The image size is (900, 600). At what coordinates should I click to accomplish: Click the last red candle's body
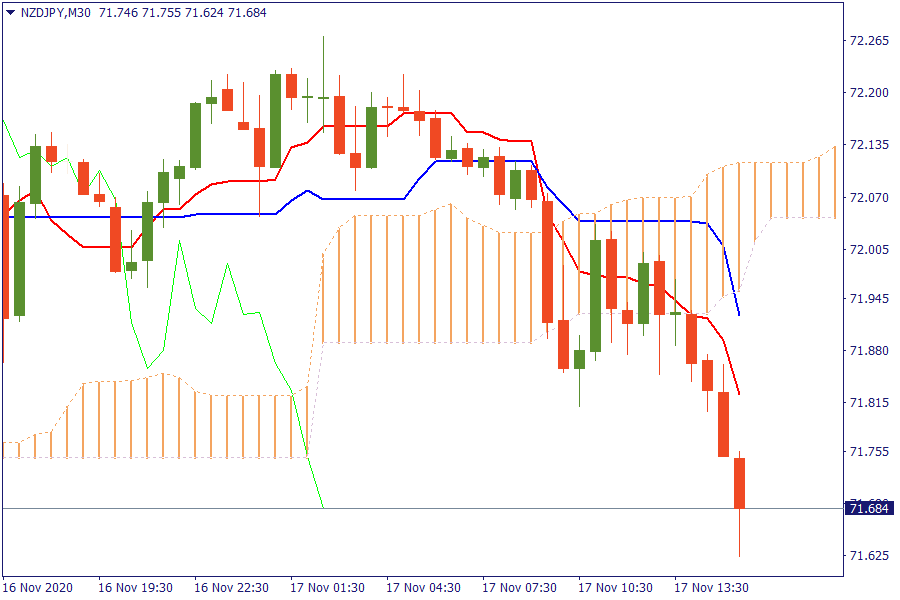point(740,482)
